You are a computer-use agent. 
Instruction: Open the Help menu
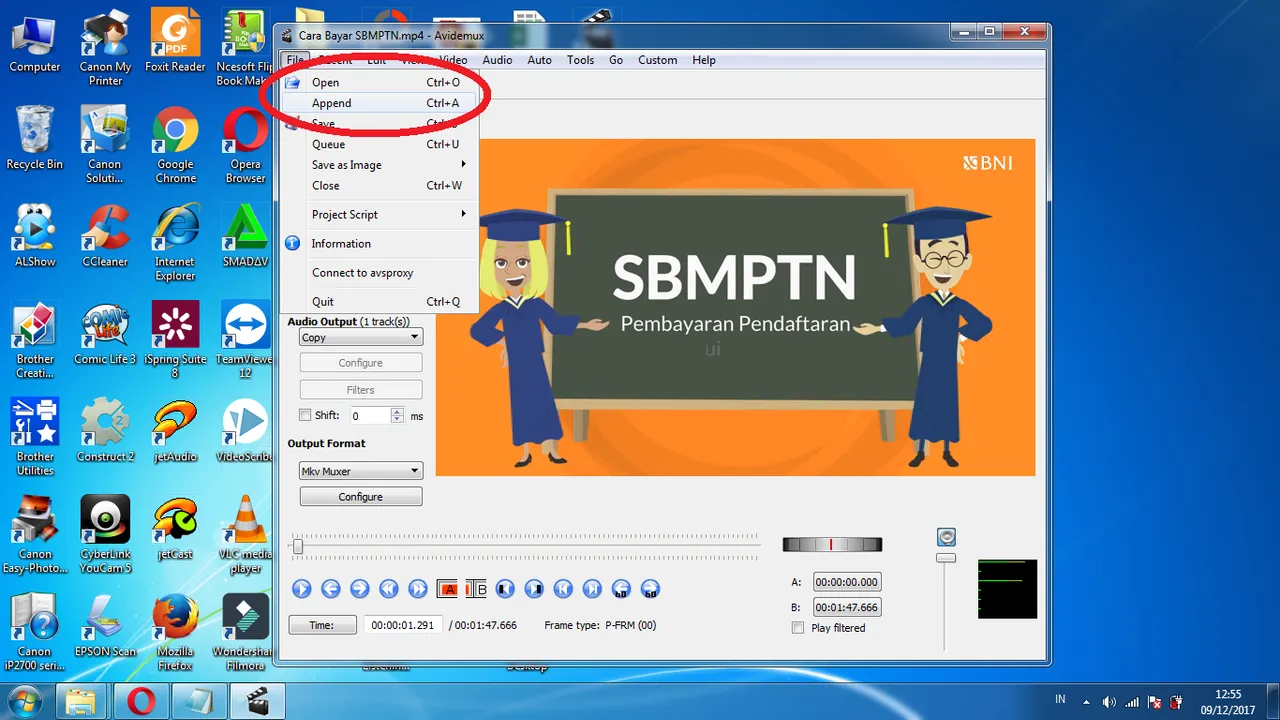click(x=704, y=60)
